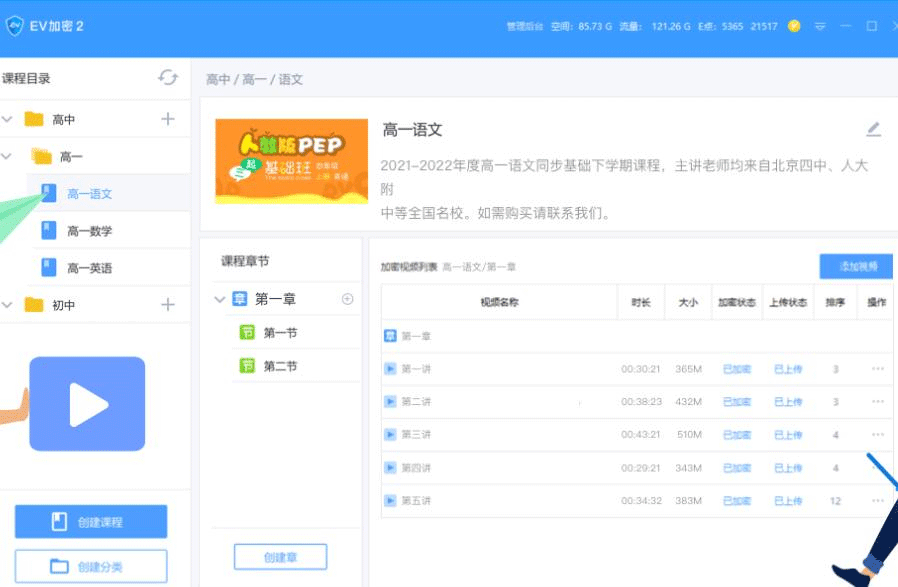The height and width of the screenshot is (587, 898).
Task: Click the plus icon next to 初中 folder
Action: pyautogui.click(x=167, y=305)
